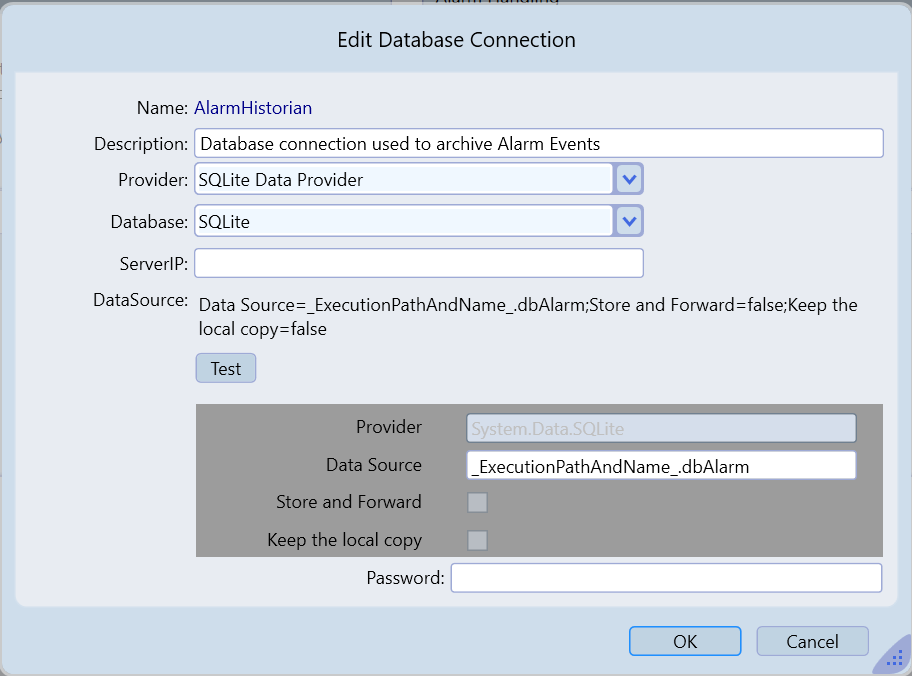912x676 pixels.
Task: Click the disabled System.Data.SQLite provider field
Action: click(661, 428)
